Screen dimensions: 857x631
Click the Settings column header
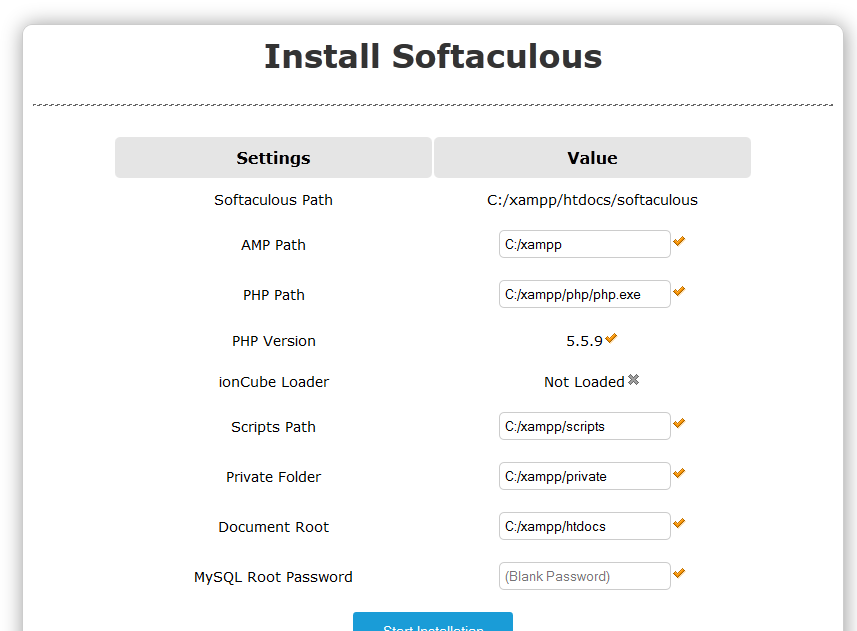tap(273, 157)
